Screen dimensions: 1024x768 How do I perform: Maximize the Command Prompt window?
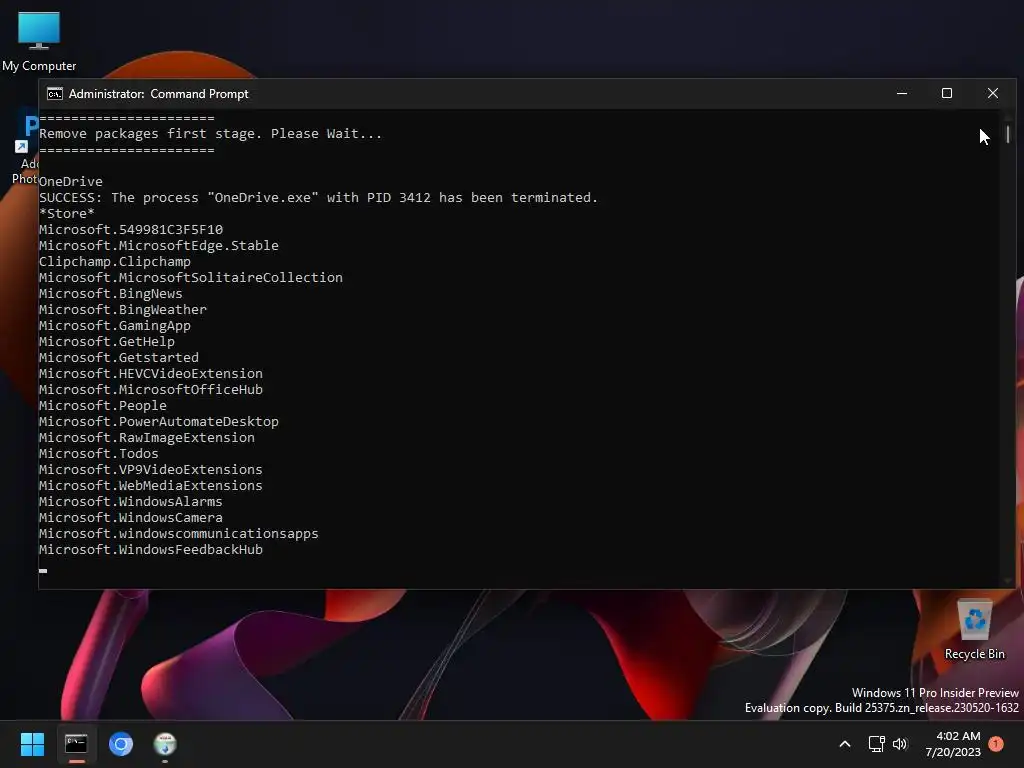pyautogui.click(x=946, y=93)
